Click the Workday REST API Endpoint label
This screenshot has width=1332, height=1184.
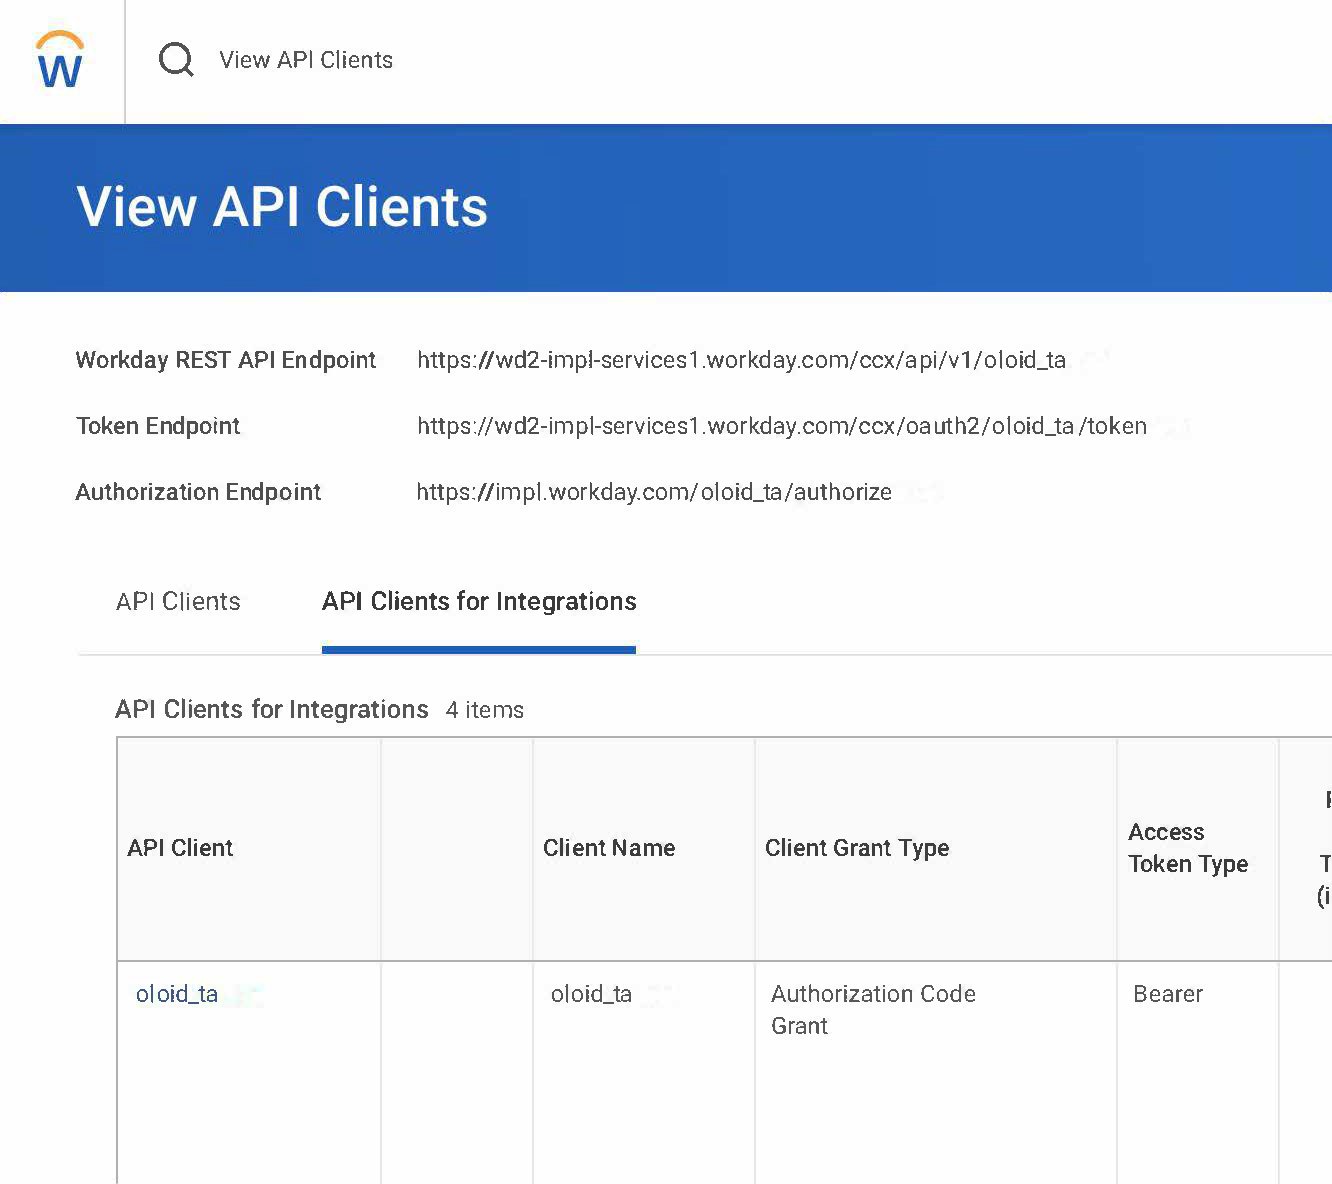(x=226, y=360)
